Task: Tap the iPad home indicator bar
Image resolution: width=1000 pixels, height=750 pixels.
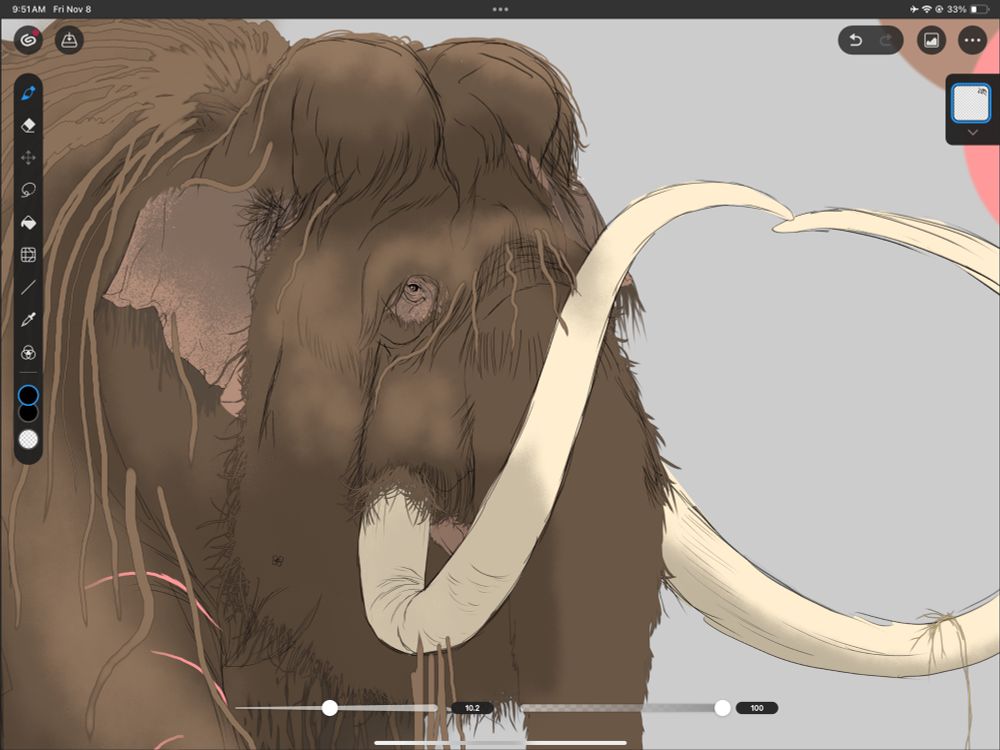Action: [501, 742]
